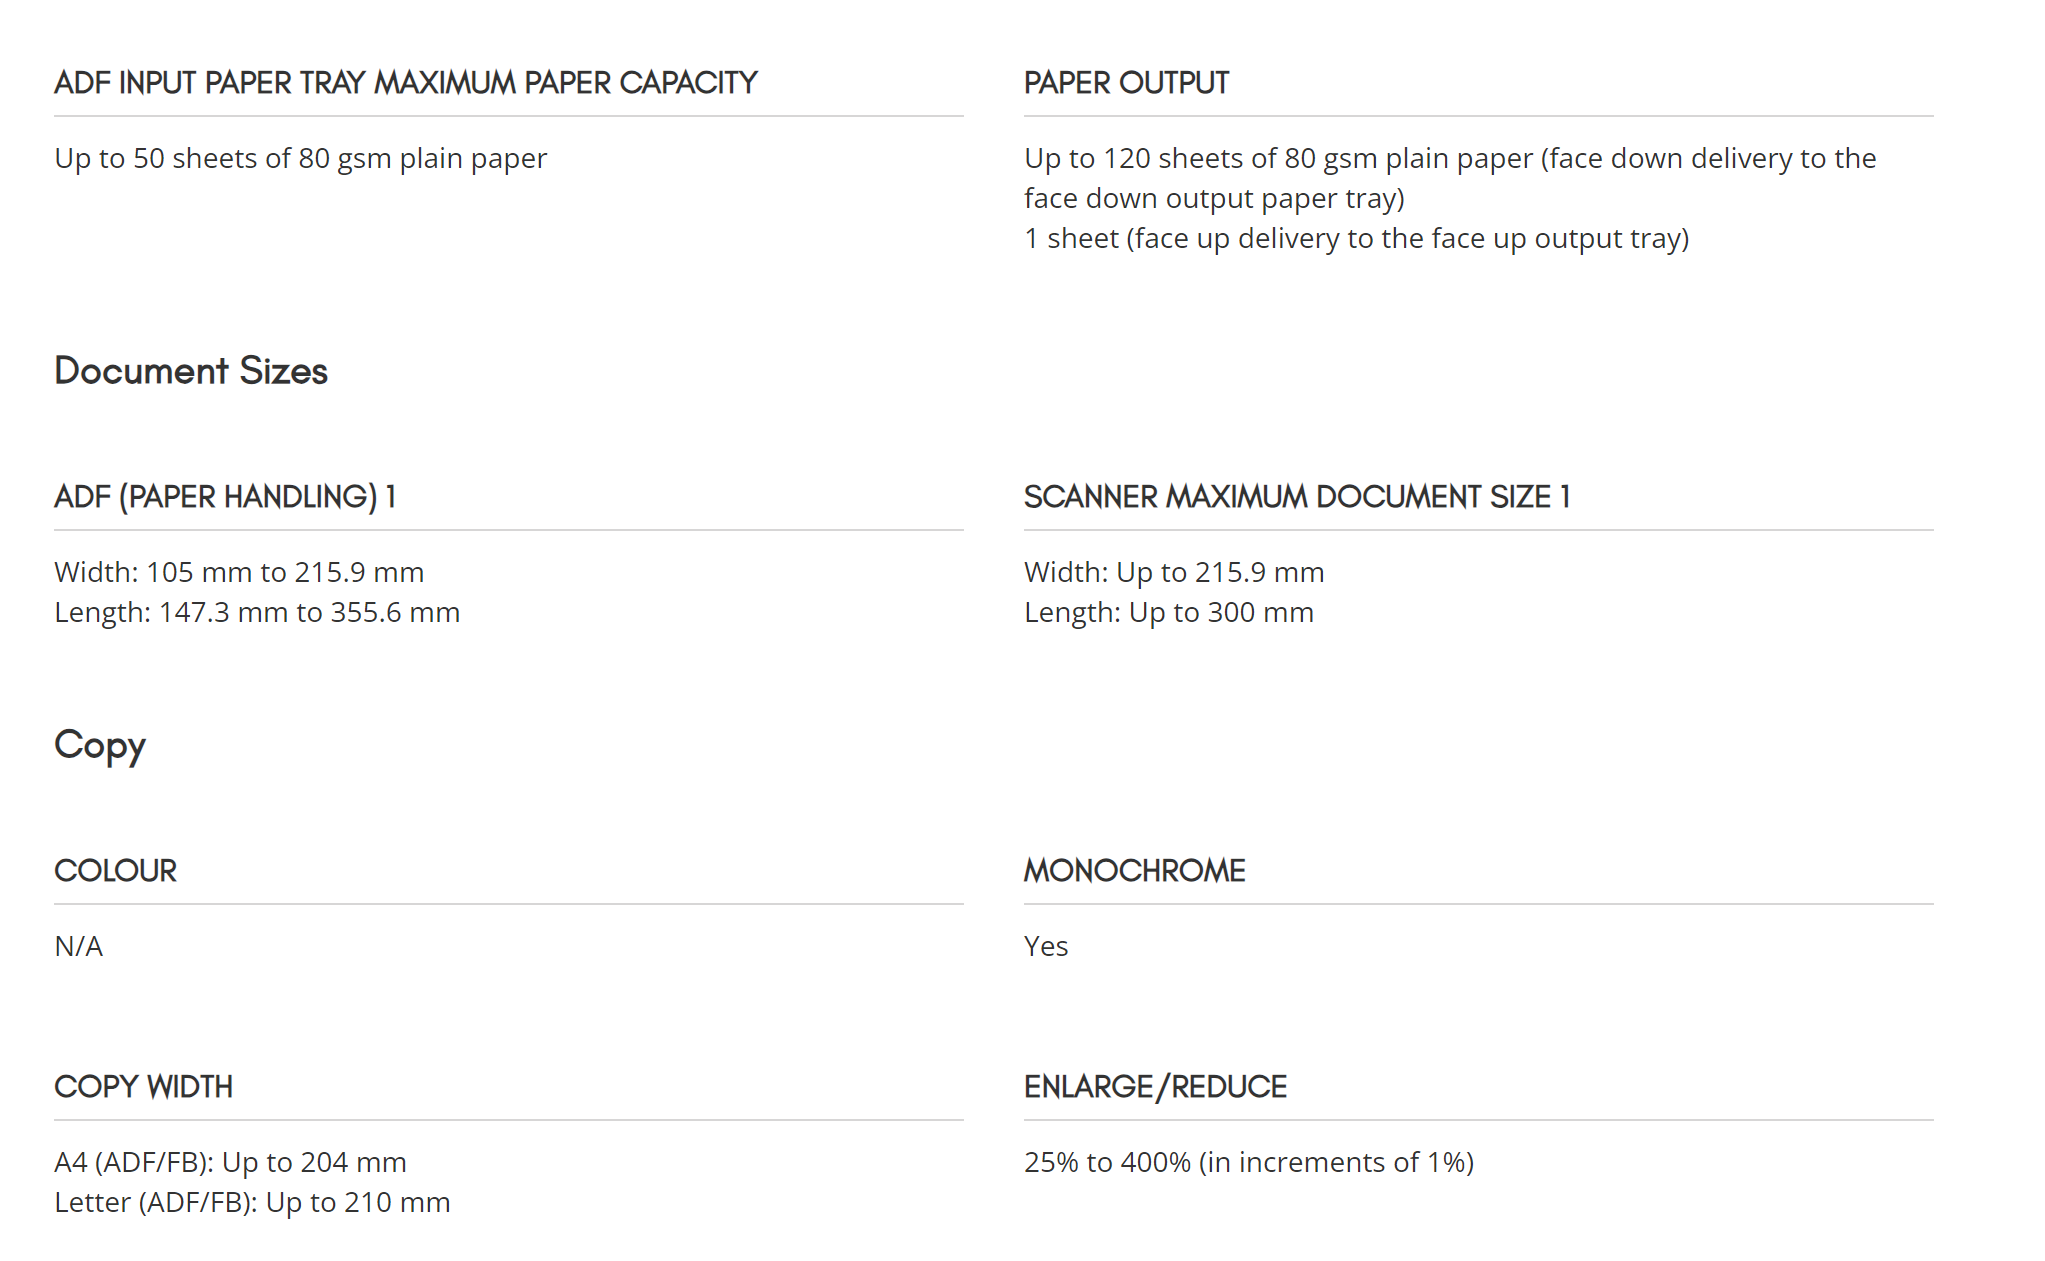Click the ADF (Paper Handling) 1 heading
Screen dimensions: 2045x1261
(x=225, y=496)
